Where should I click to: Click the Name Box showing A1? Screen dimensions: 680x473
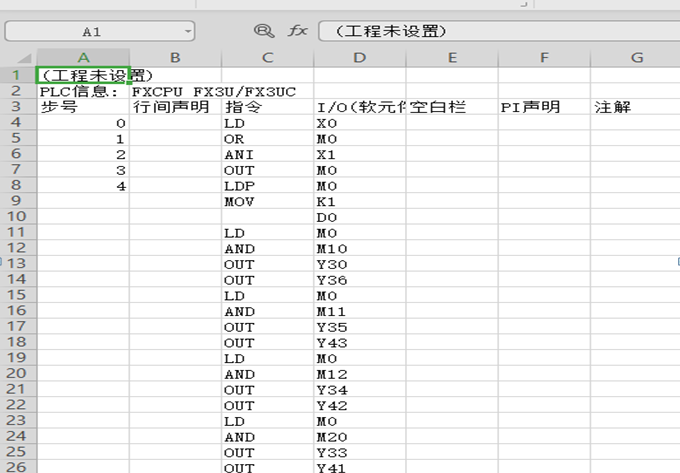pyautogui.click(x=99, y=31)
